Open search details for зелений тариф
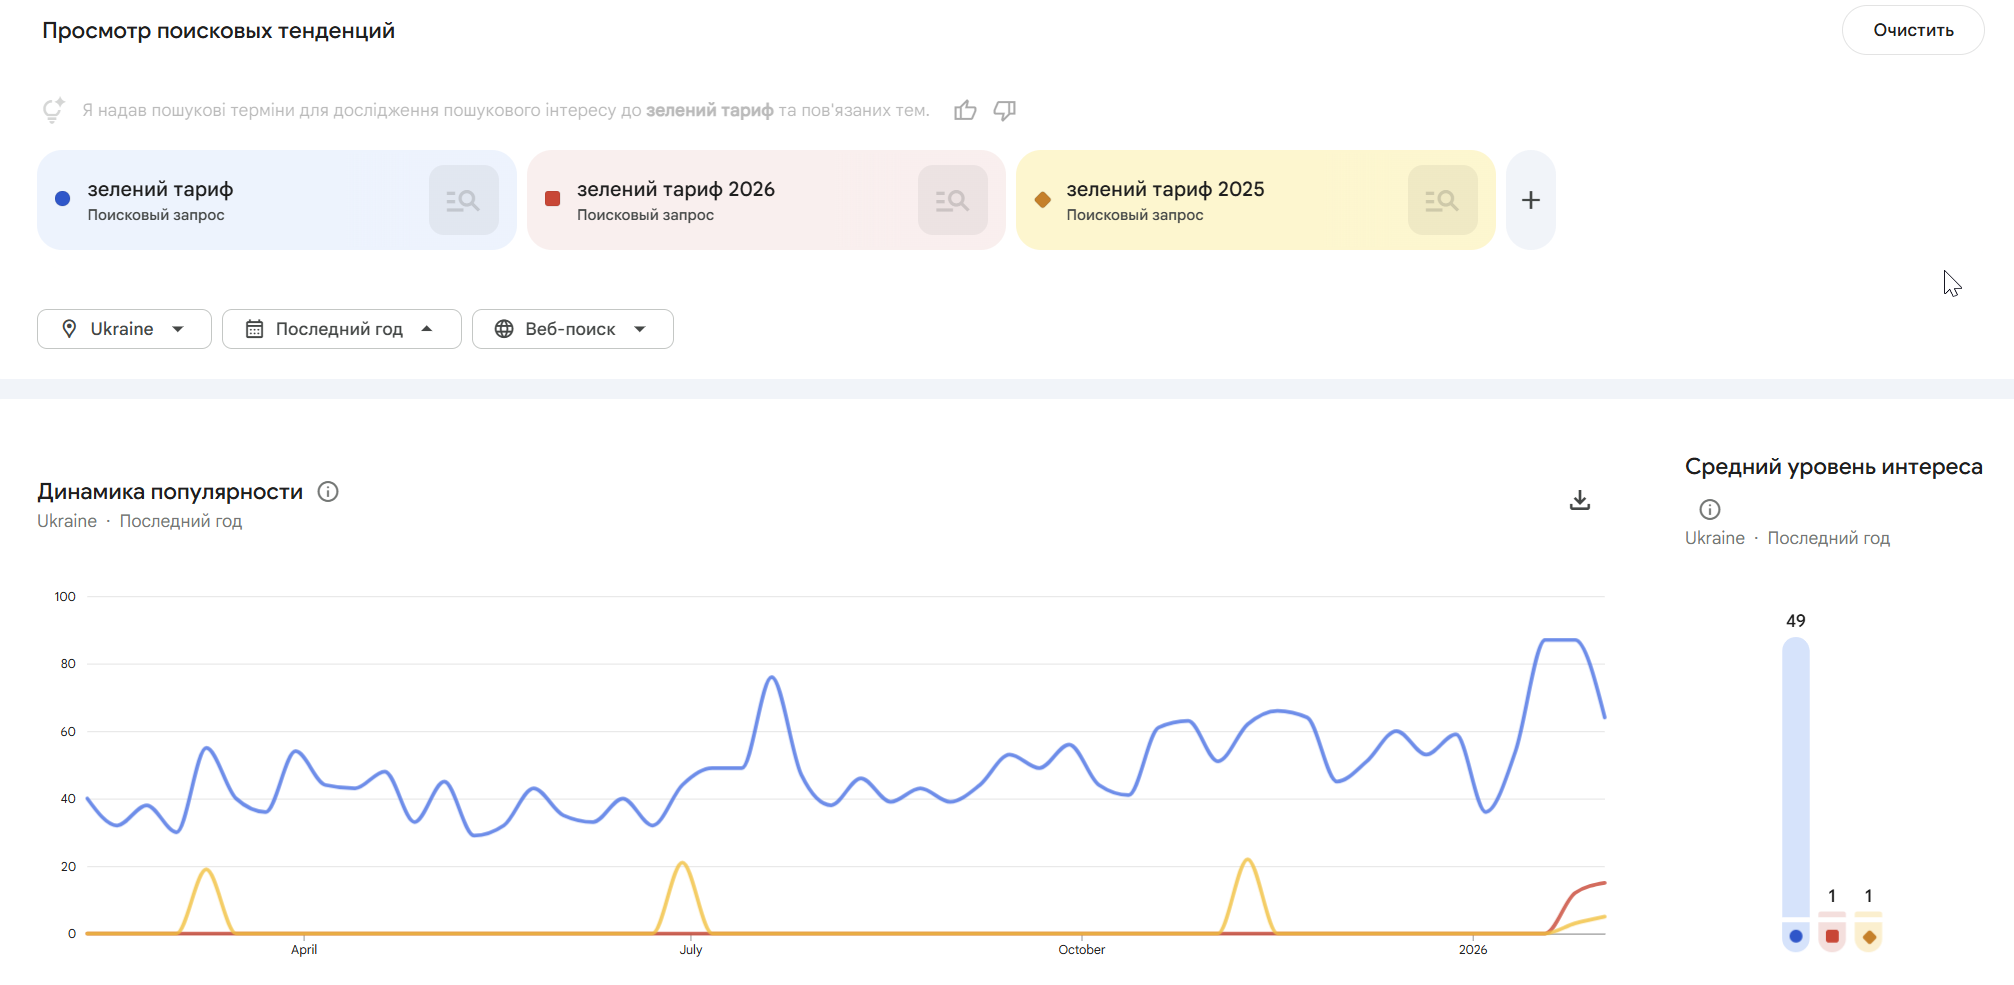 pos(464,200)
